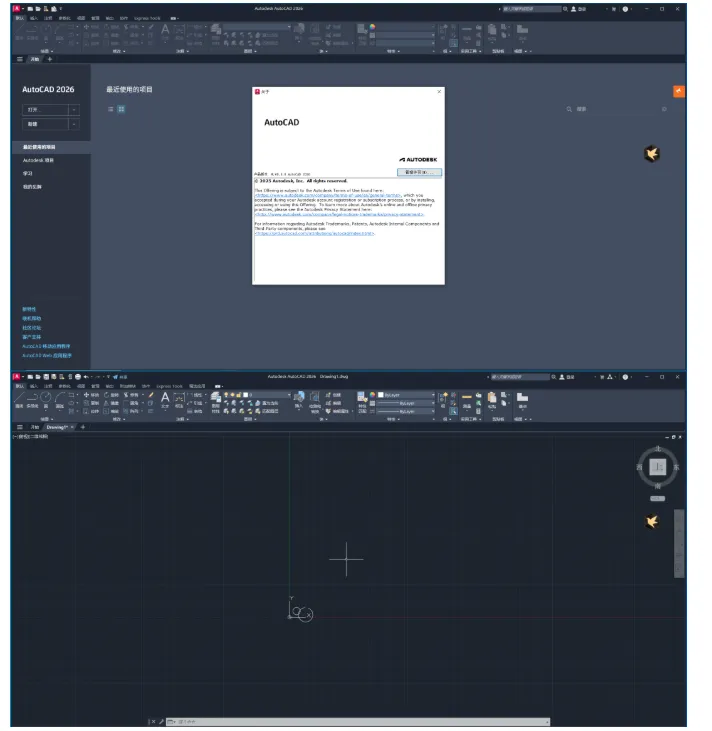Viewport: 712px width, 731px height.
Task: Expand the Draw panel title in the Drawing1 ribbon
Action: click(x=47, y=419)
